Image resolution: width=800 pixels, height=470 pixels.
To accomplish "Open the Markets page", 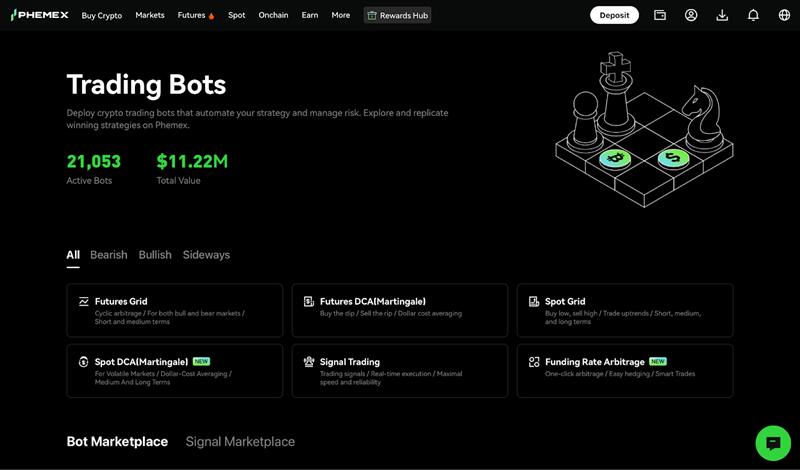I will [x=150, y=15].
